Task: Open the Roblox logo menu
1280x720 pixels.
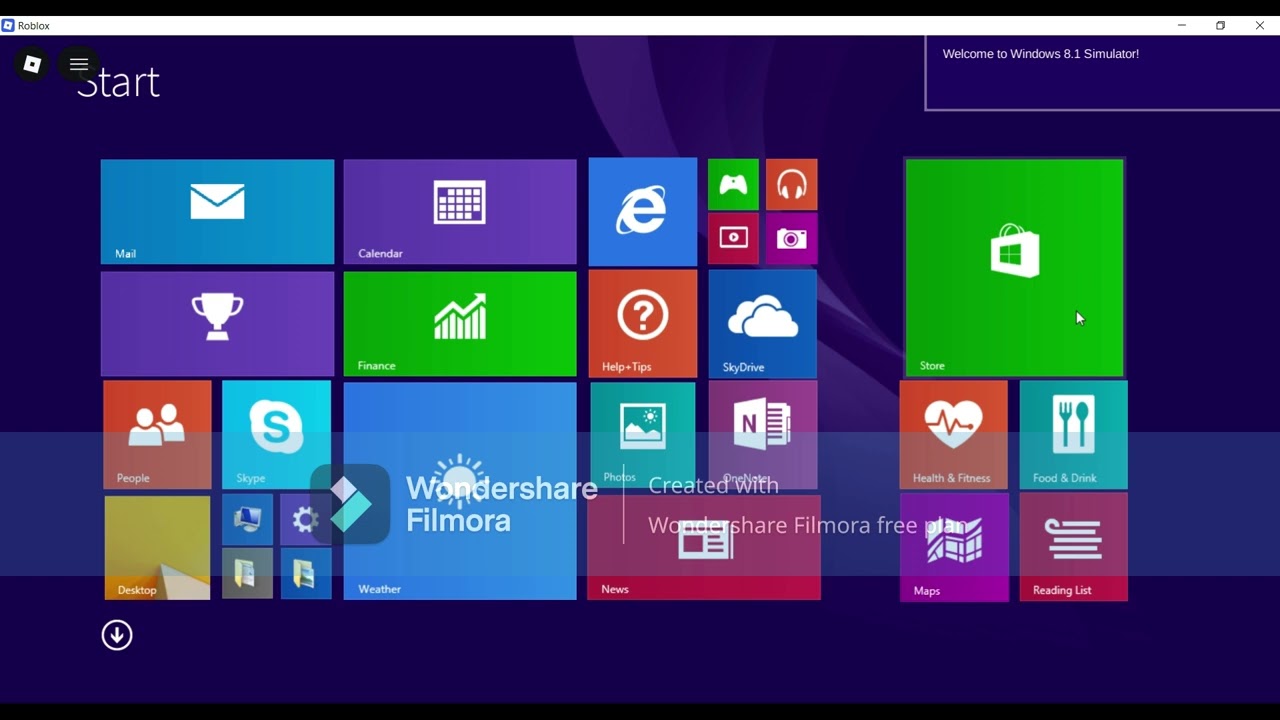Action: 32,64
